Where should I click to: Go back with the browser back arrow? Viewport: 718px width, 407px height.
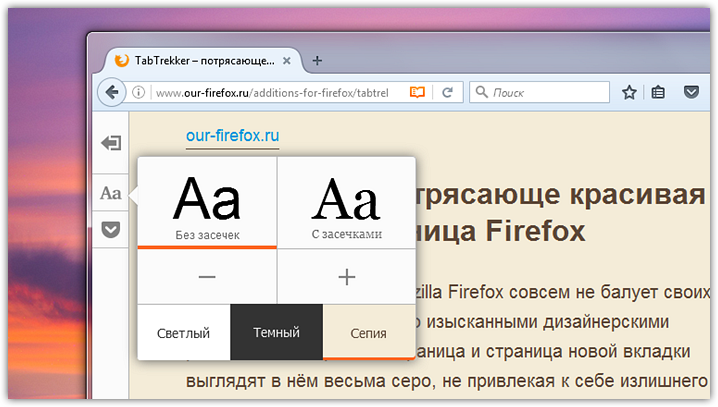click(112, 92)
